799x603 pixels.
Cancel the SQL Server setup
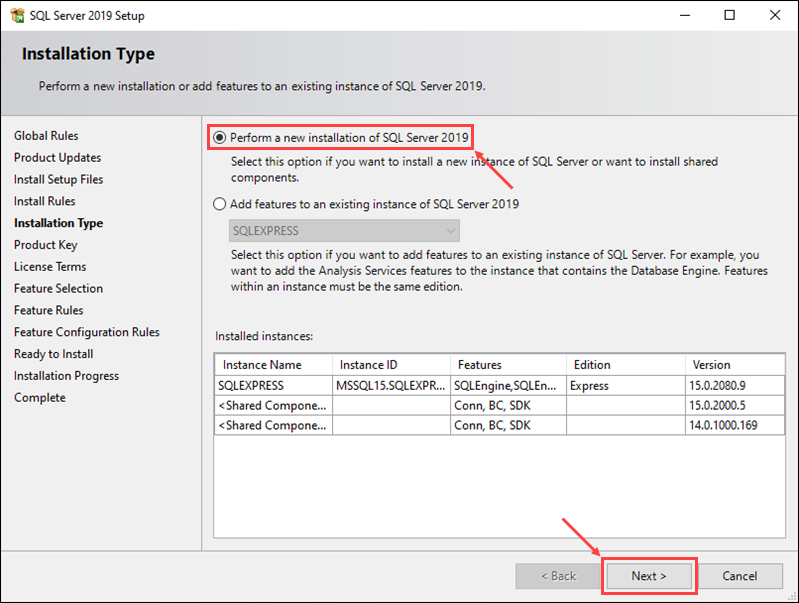click(739, 576)
